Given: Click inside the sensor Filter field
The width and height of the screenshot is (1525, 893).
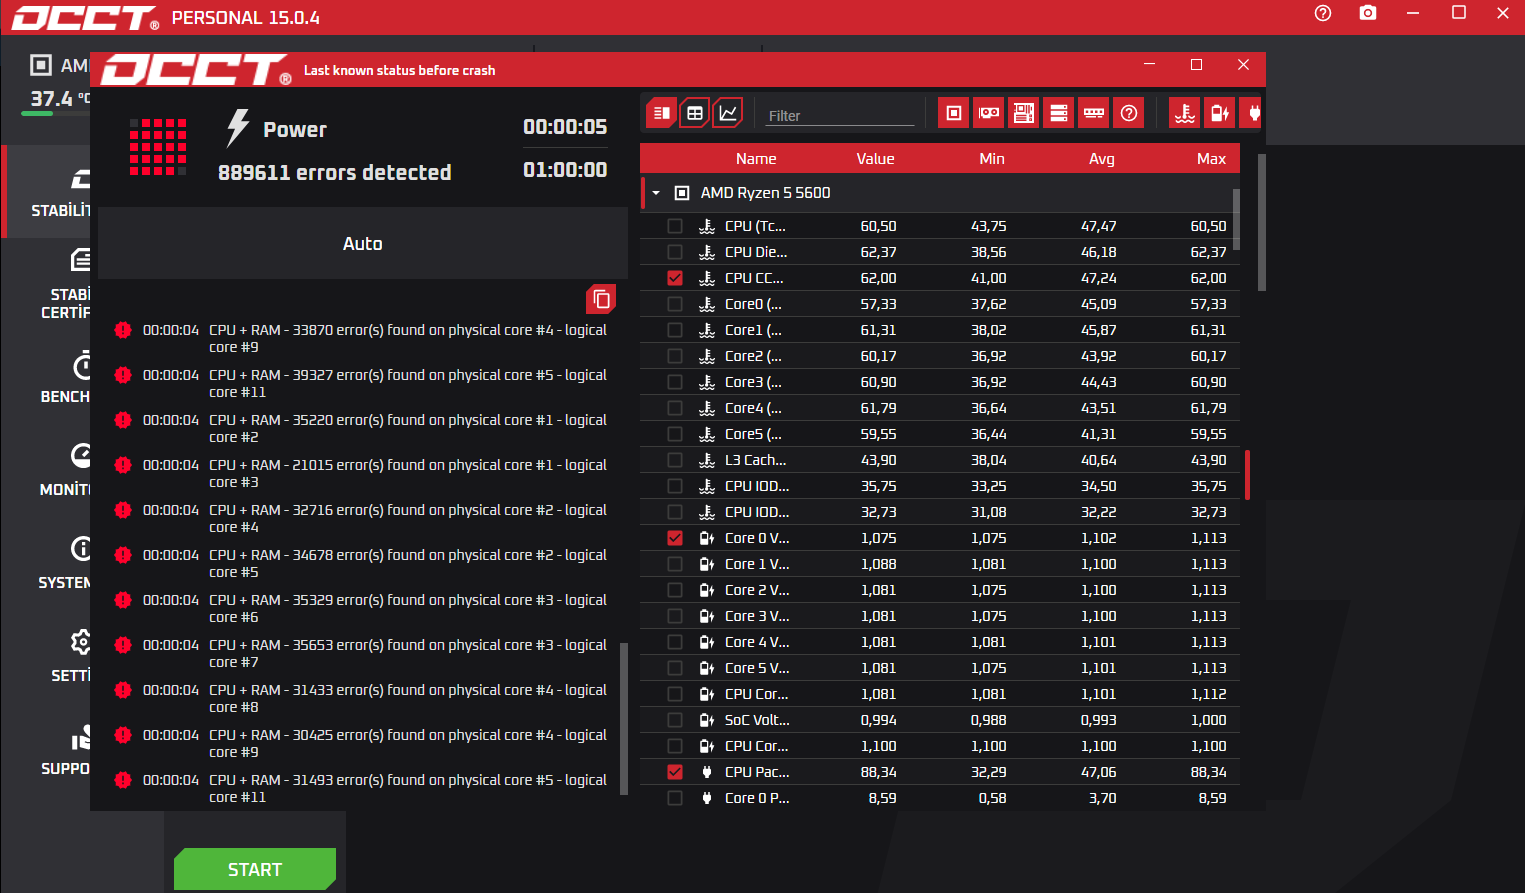Looking at the screenshot, I should 840,116.
